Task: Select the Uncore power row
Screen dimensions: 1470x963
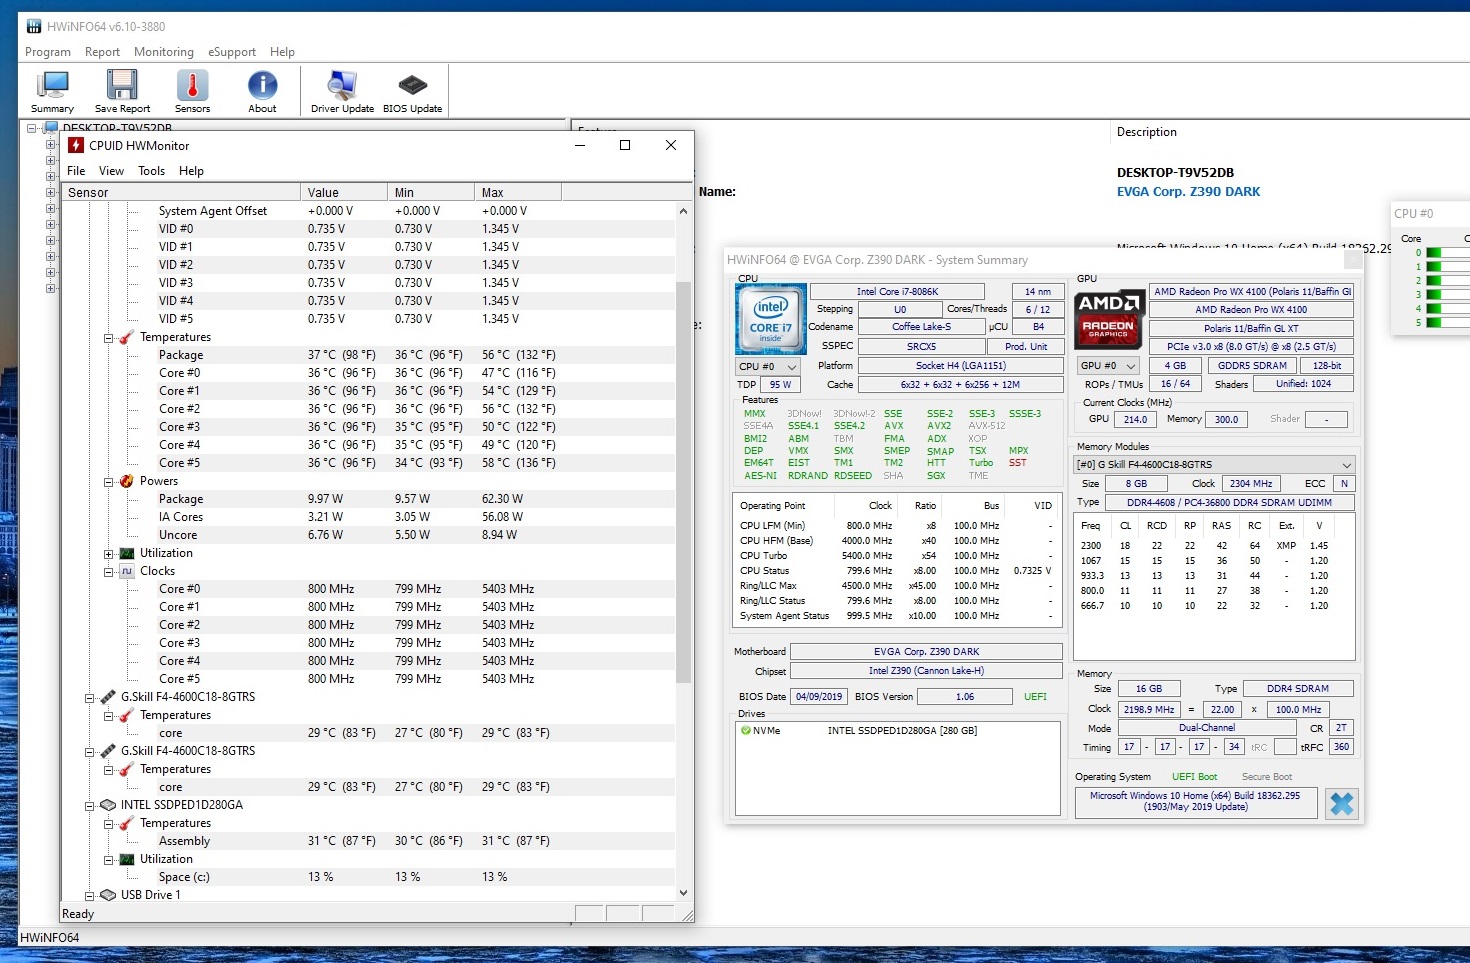Action: 368,535
